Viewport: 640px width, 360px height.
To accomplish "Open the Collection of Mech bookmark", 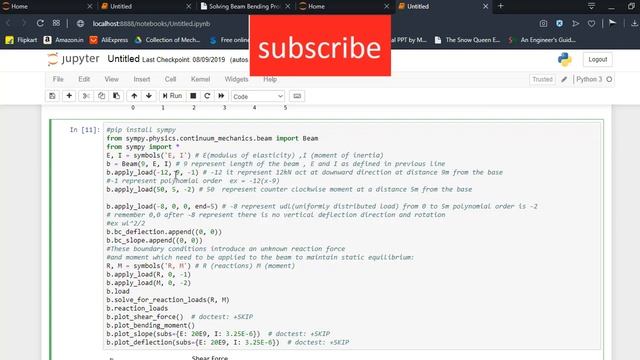I will 167,40.
